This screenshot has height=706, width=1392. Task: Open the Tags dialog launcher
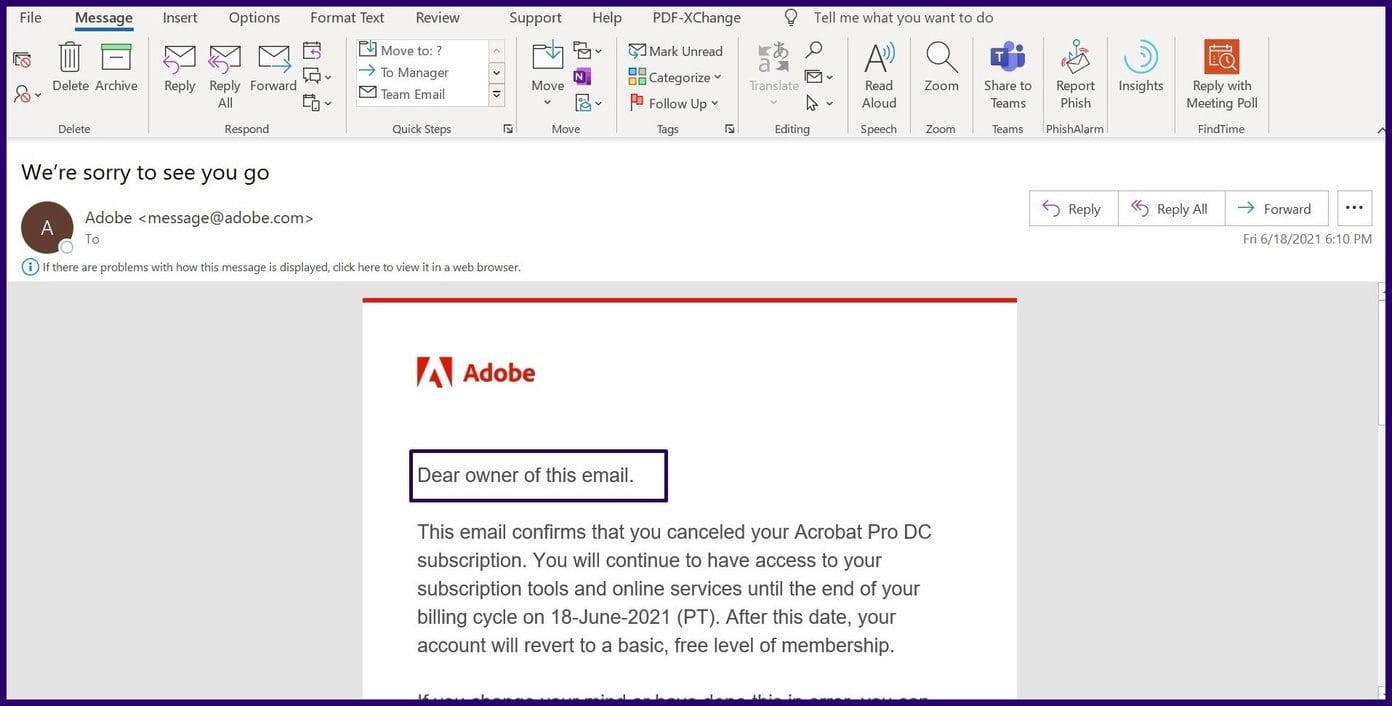point(729,129)
